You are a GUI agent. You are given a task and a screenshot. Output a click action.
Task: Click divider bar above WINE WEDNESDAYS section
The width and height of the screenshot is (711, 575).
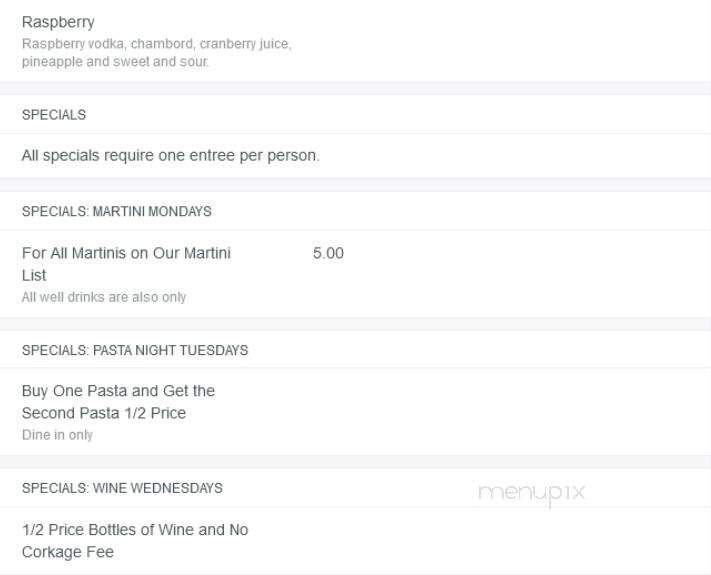(x=356, y=462)
